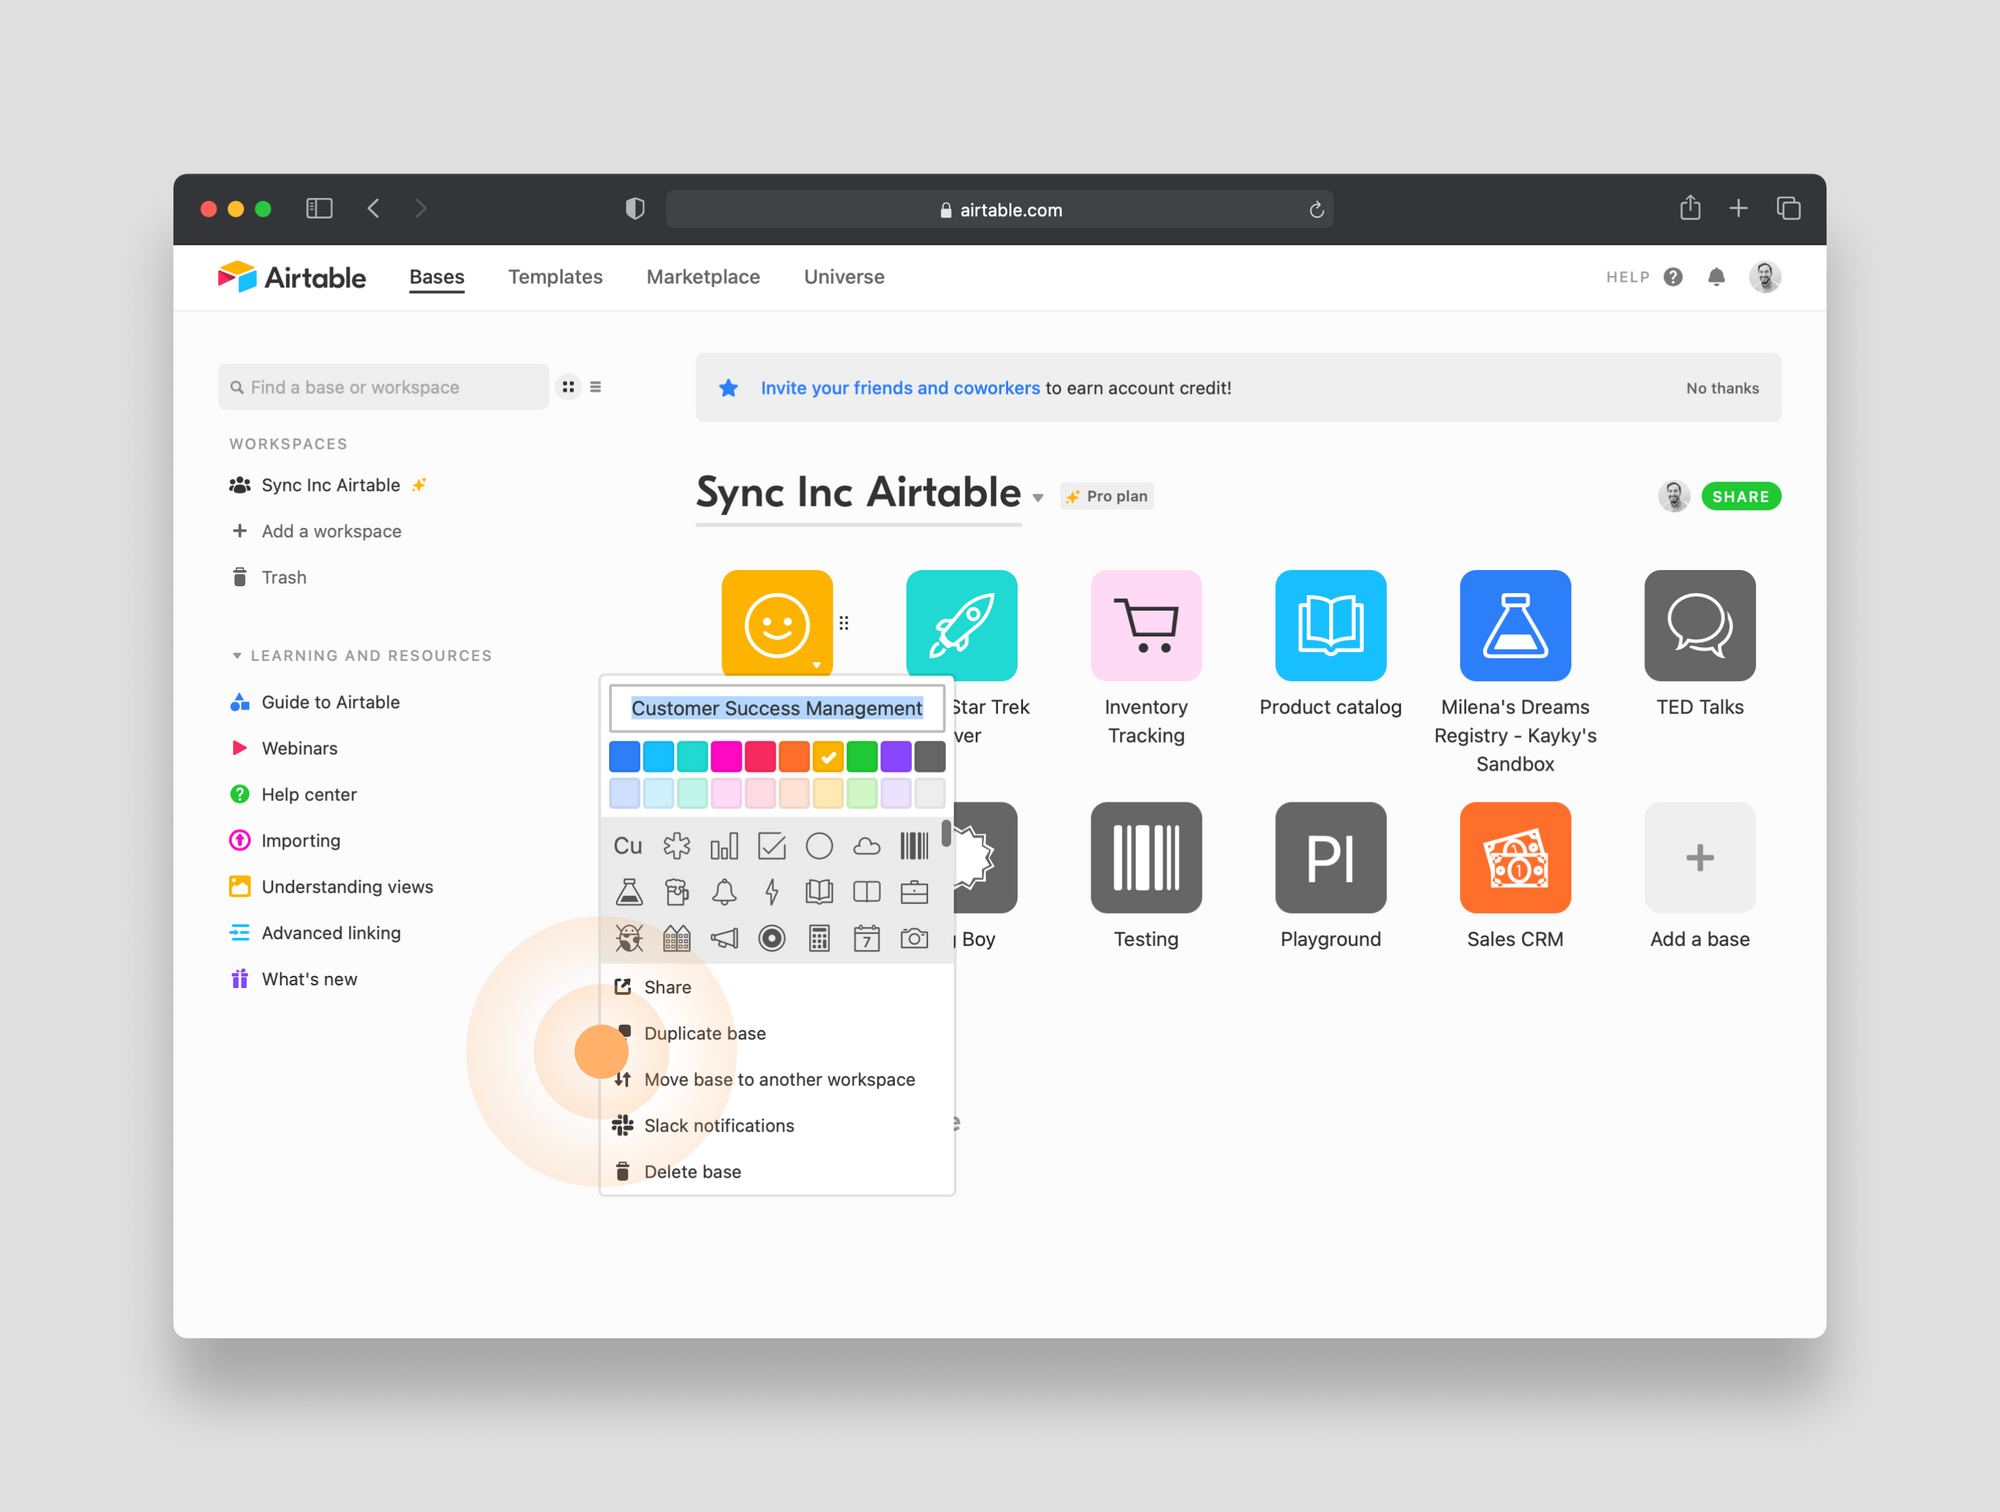Switch to grid view toggle
Viewport: 2000px width, 1512px height.
click(568, 387)
